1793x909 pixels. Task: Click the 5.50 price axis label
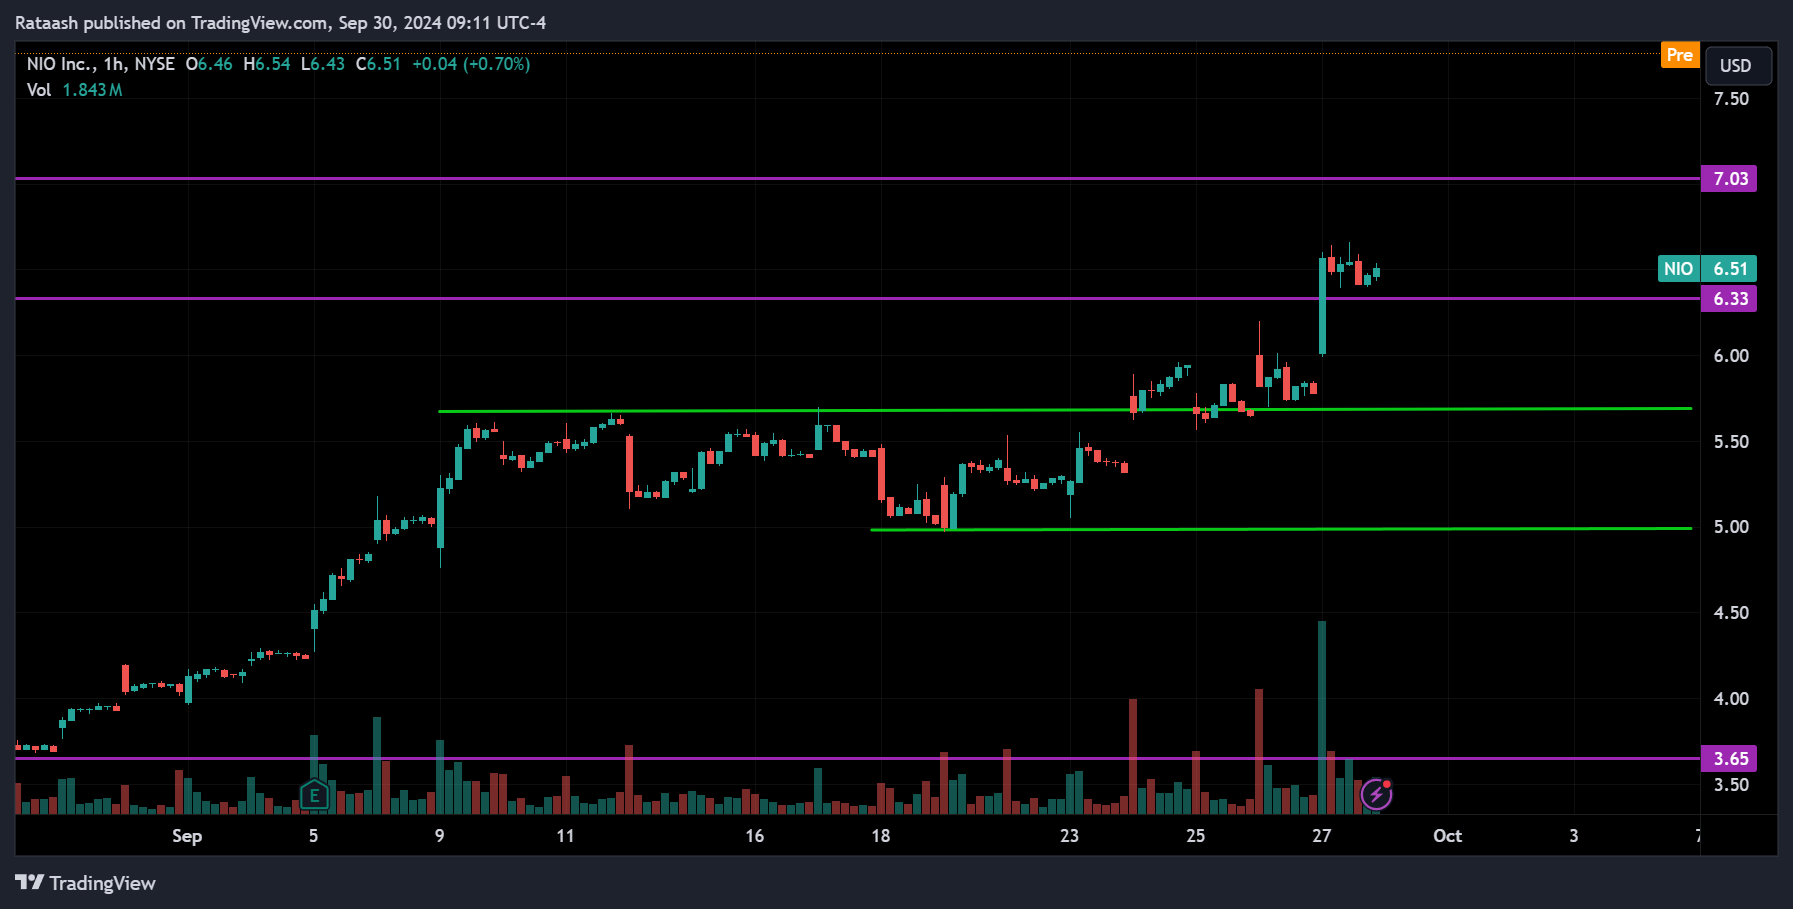[x=1731, y=442]
